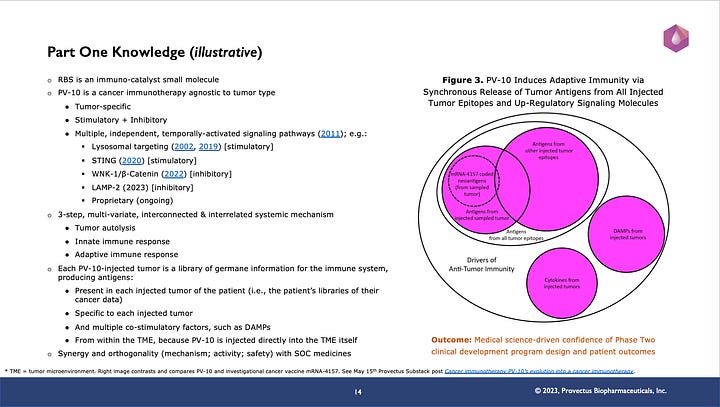Screen dimensions: 720x407
Task: Click the slide page number 14
Action: [x=358, y=392]
